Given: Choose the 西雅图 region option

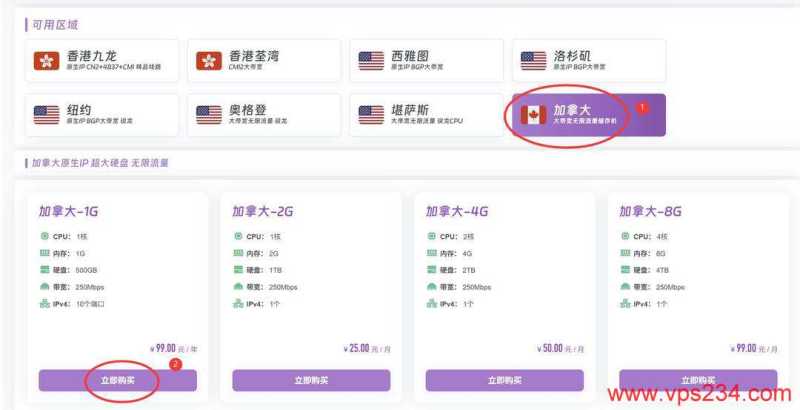Looking at the screenshot, I should click(x=426, y=61).
